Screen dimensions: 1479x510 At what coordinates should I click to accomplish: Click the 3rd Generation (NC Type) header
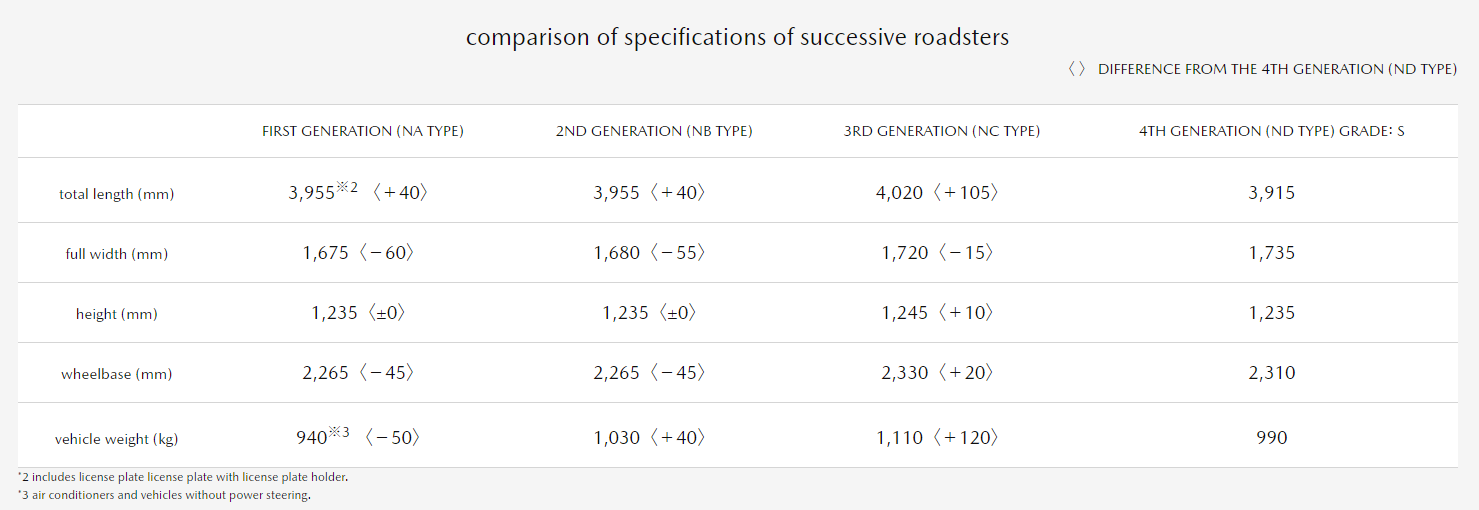click(x=942, y=131)
